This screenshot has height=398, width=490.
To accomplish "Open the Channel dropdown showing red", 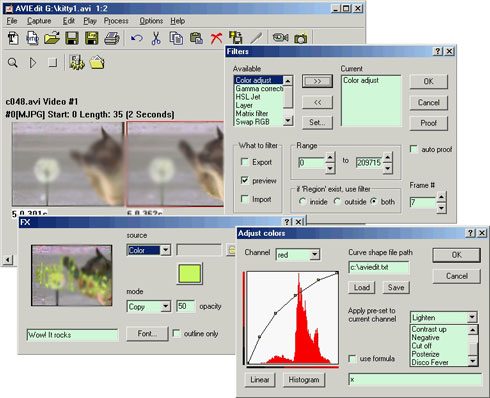I will tap(314, 255).
